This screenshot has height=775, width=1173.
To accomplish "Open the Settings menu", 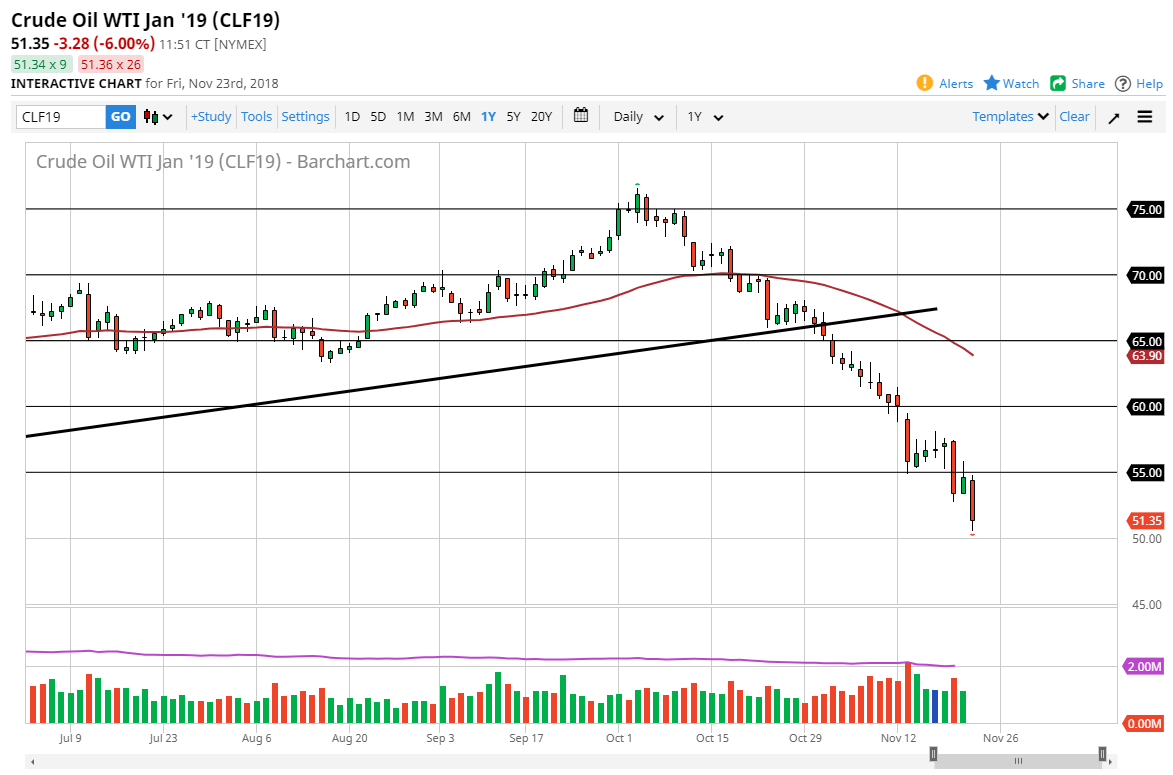I will click(305, 116).
